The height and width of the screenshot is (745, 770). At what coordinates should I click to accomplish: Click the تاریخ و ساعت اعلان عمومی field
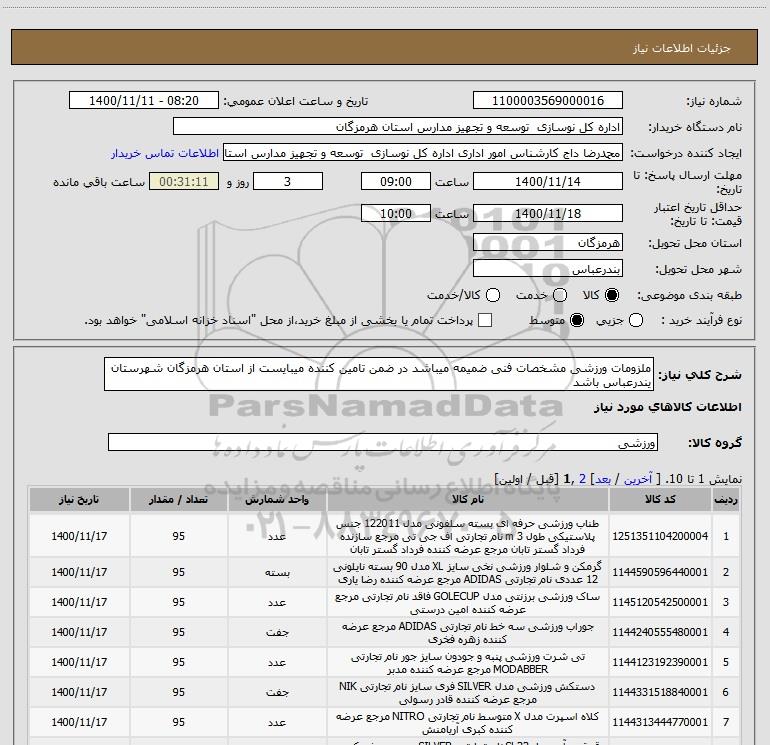click(144, 100)
